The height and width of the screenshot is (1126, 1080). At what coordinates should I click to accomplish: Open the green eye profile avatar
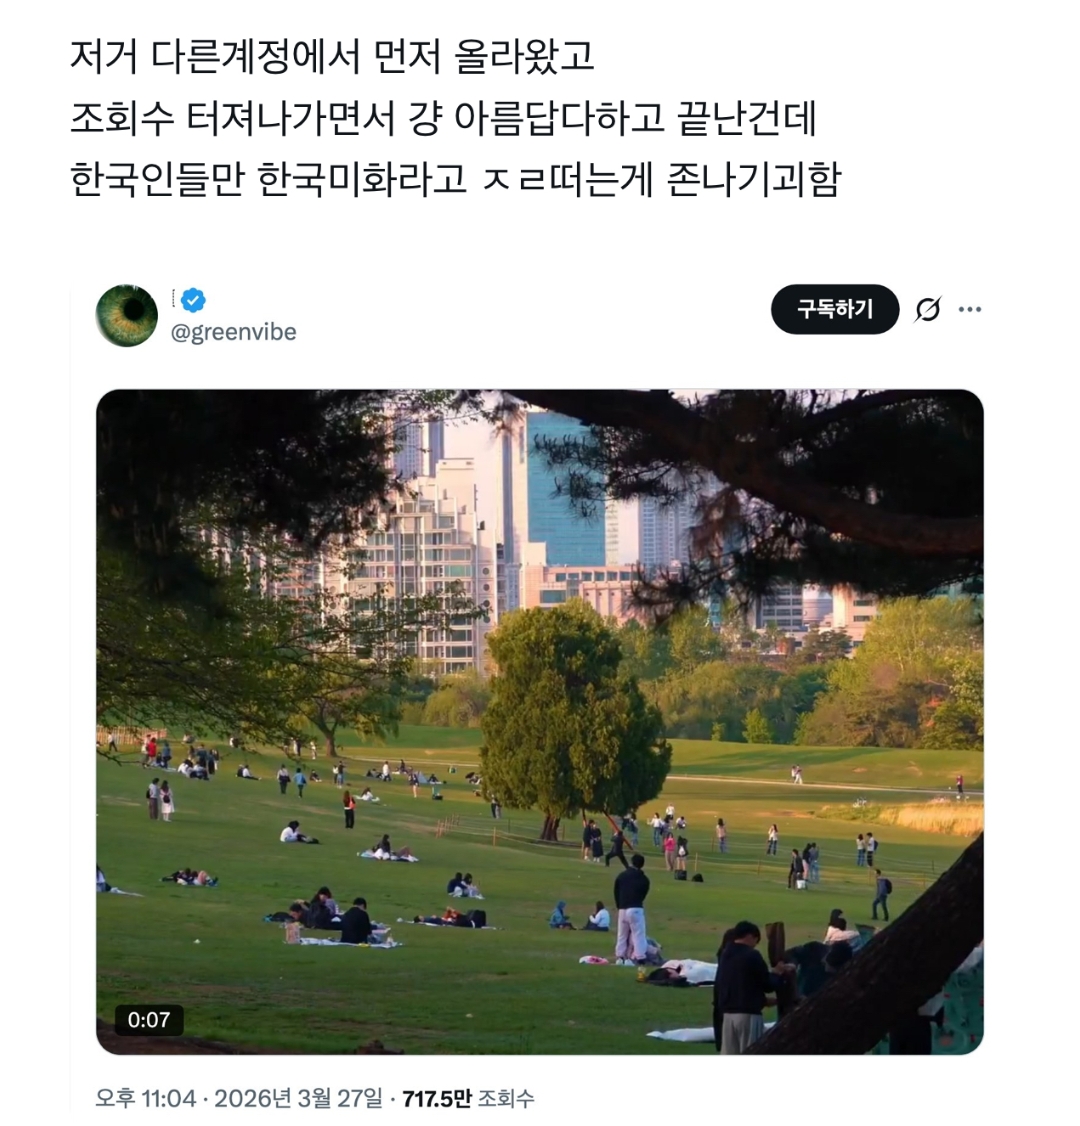tap(126, 315)
